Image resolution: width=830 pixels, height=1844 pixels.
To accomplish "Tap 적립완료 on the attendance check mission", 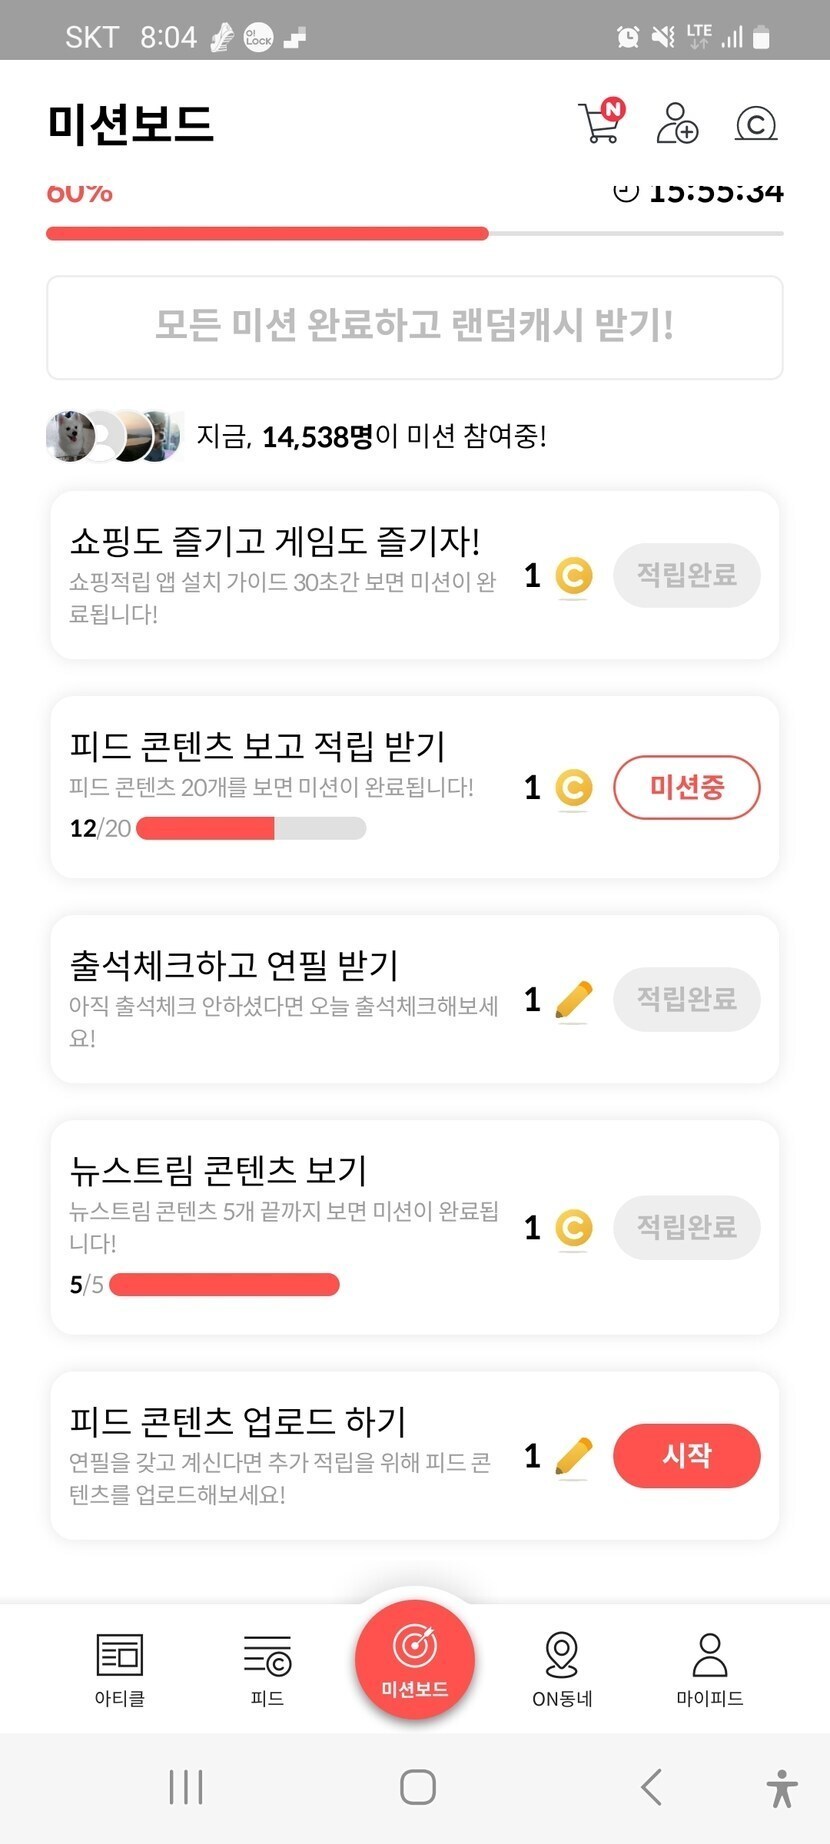I will pyautogui.click(x=686, y=999).
